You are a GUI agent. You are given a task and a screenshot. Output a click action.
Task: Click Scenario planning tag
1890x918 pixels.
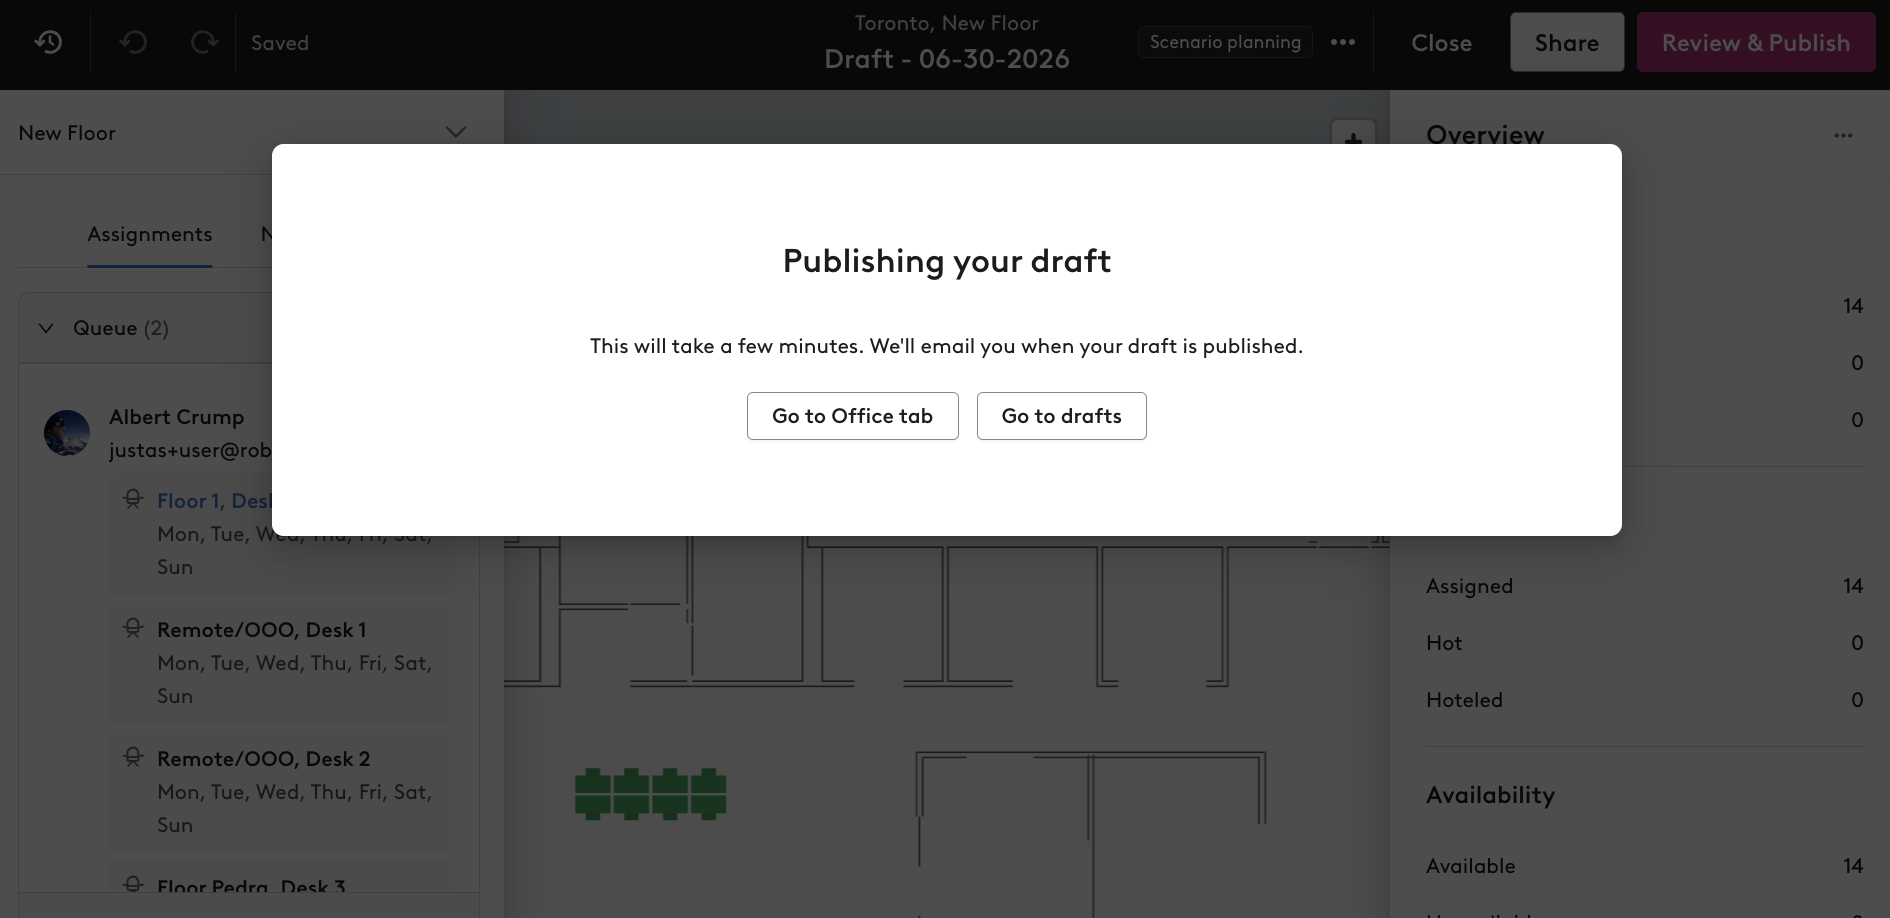point(1225,42)
